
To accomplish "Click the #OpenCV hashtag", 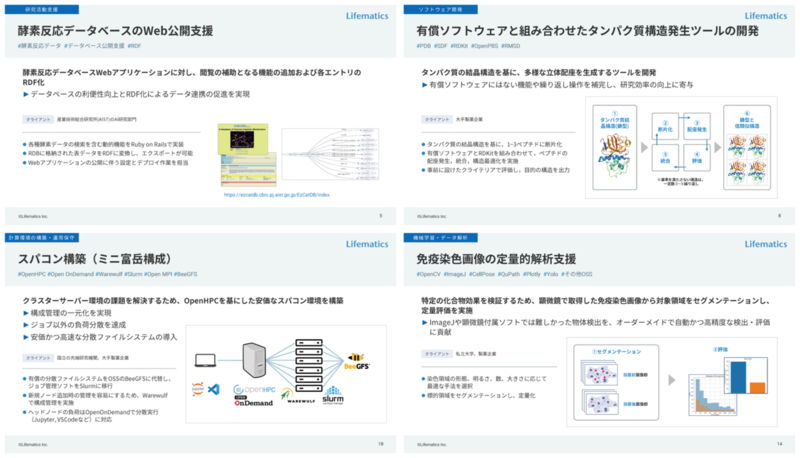I will (x=429, y=274).
